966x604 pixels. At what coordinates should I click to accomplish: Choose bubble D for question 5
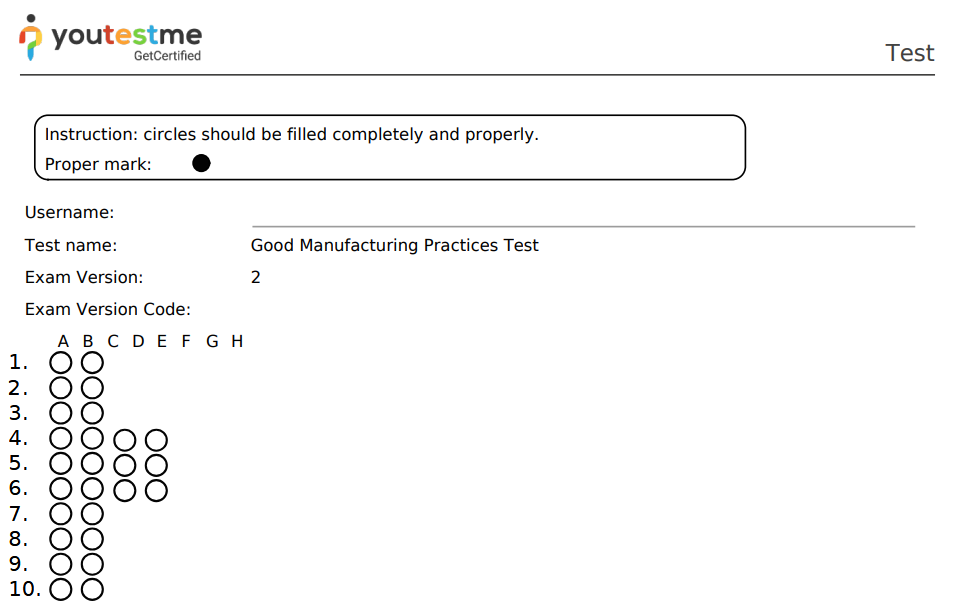pos(156,464)
